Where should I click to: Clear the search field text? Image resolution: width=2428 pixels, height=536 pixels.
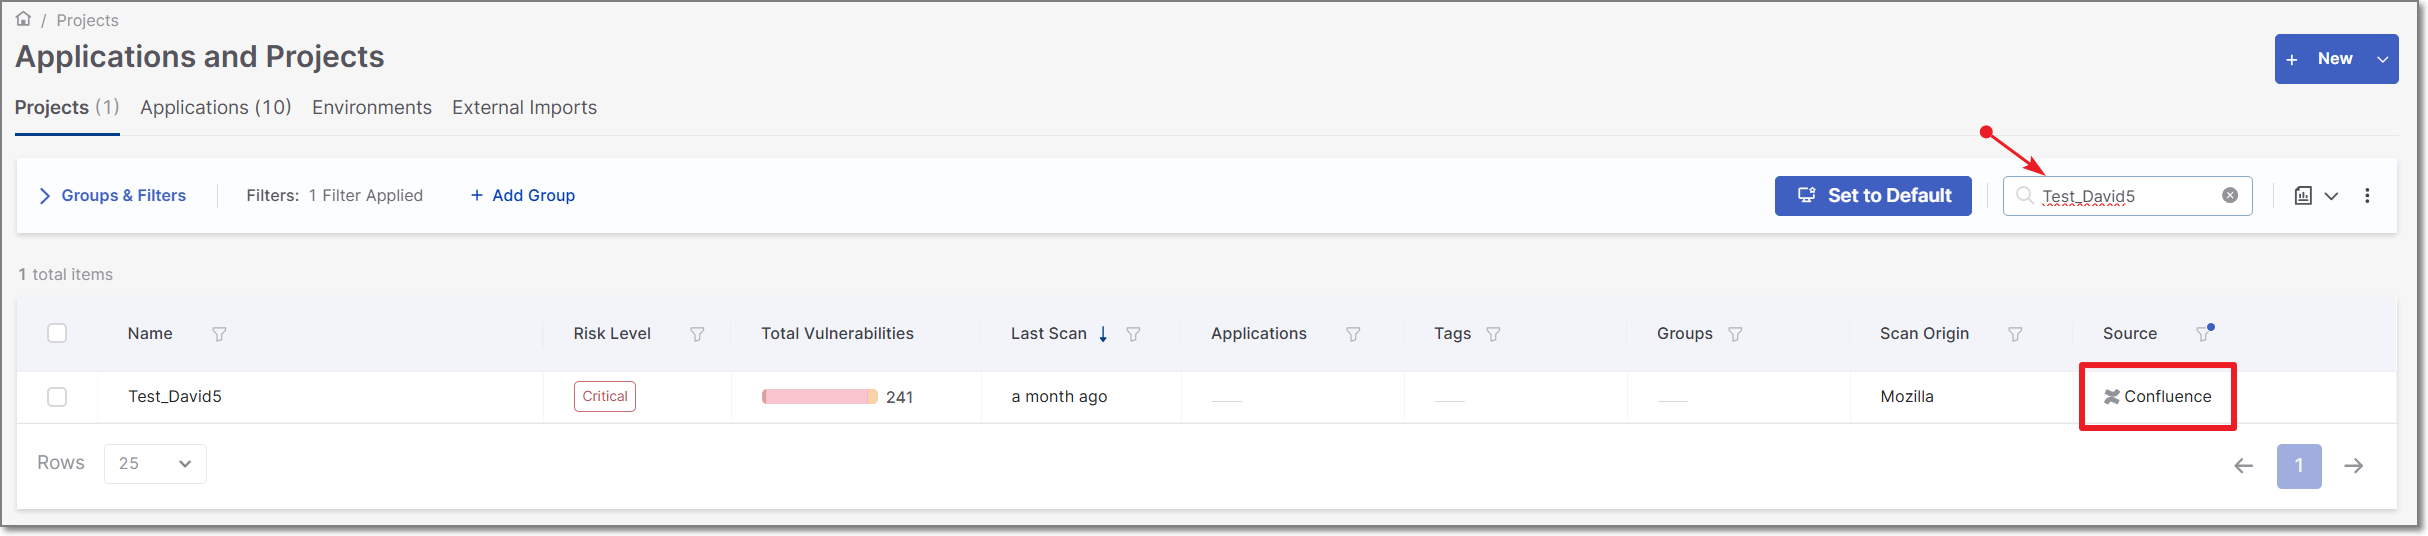(2229, 196)
